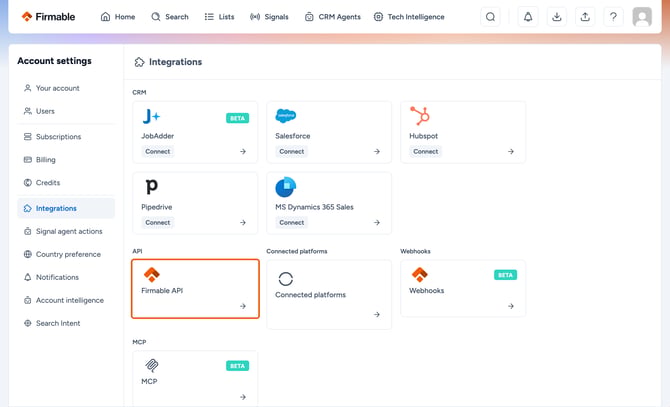Click the JobAdder logo icon

[151, 116]
